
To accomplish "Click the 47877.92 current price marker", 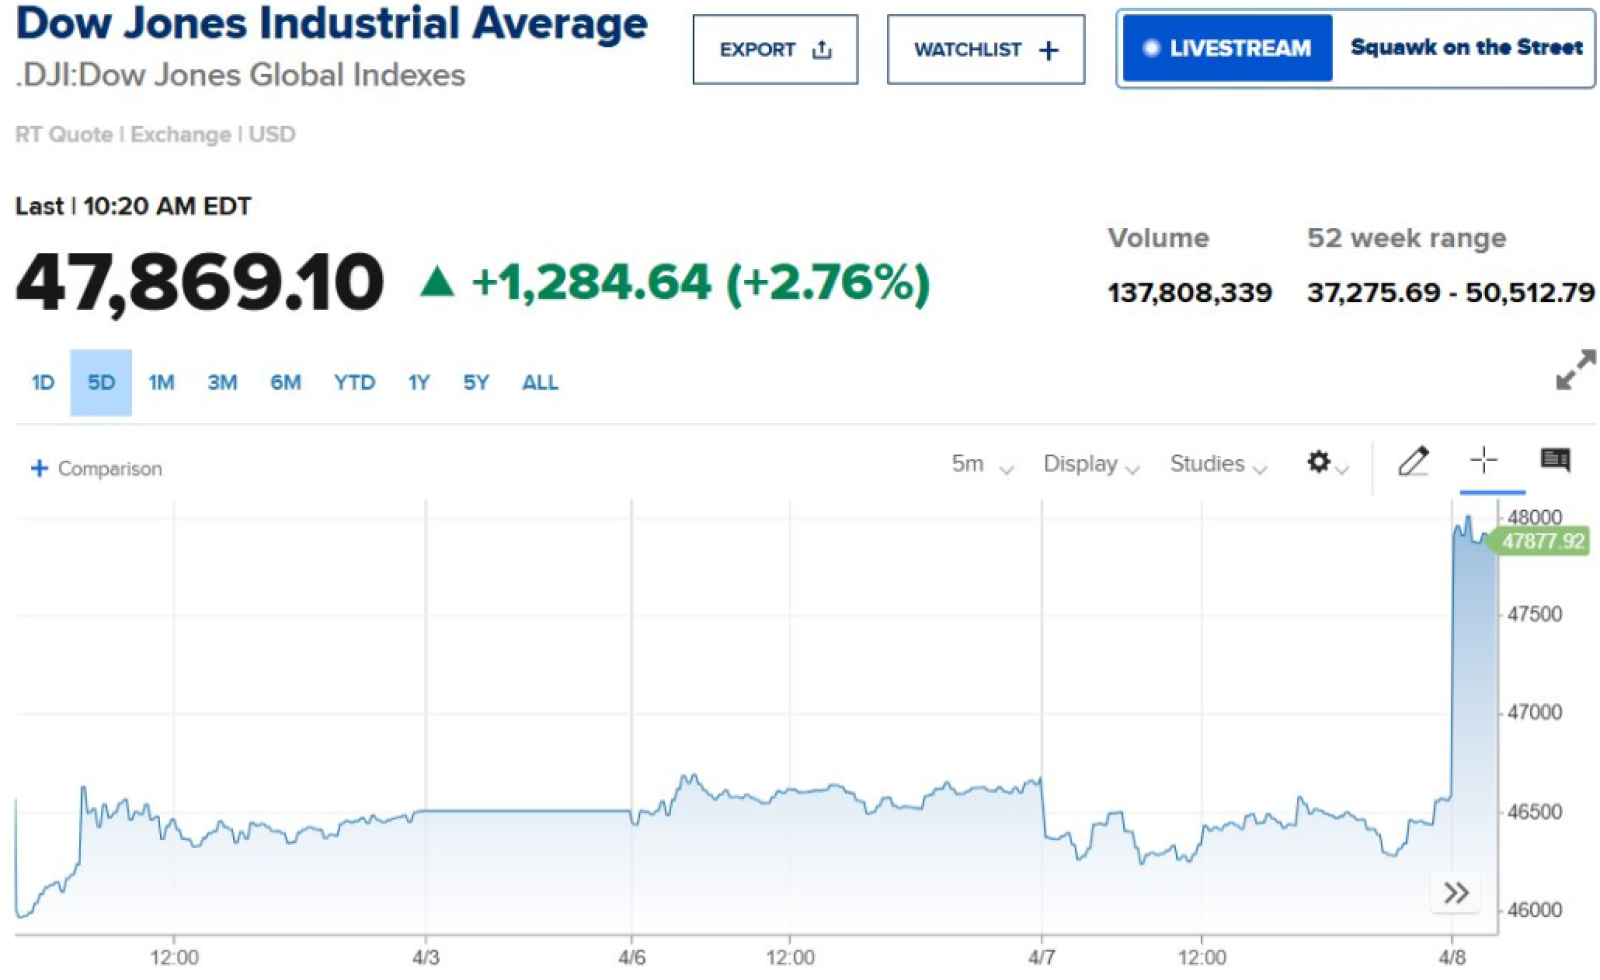I will (x=1542, y=542).
